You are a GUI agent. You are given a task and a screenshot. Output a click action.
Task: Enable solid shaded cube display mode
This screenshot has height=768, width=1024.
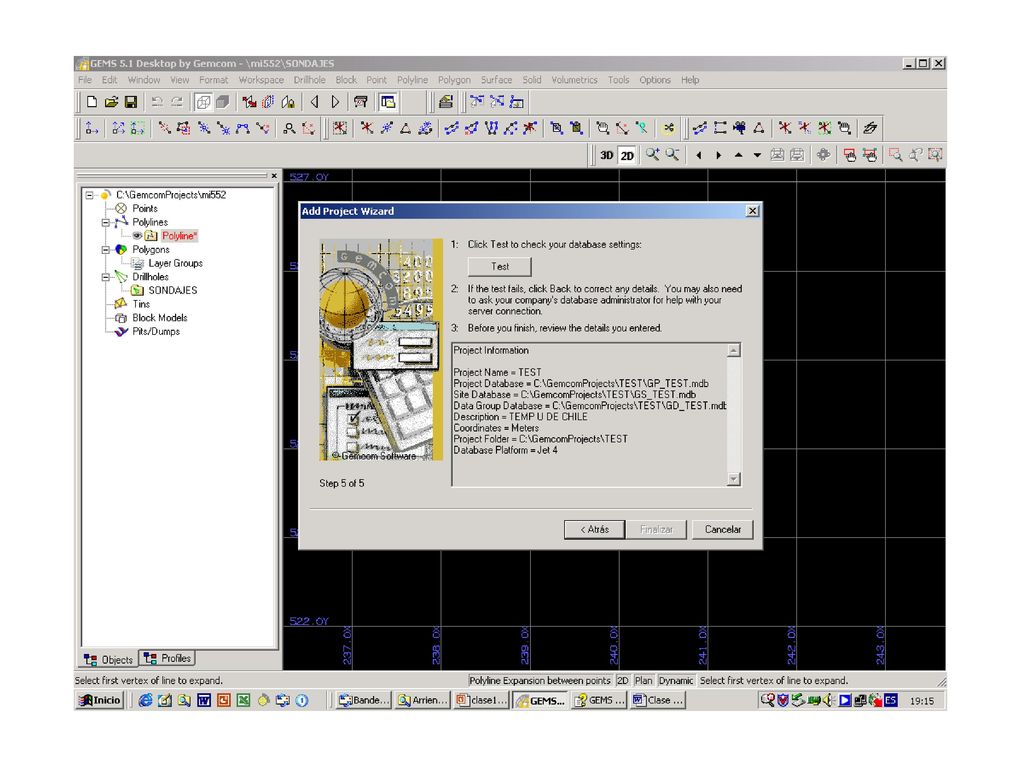point(223,102)
